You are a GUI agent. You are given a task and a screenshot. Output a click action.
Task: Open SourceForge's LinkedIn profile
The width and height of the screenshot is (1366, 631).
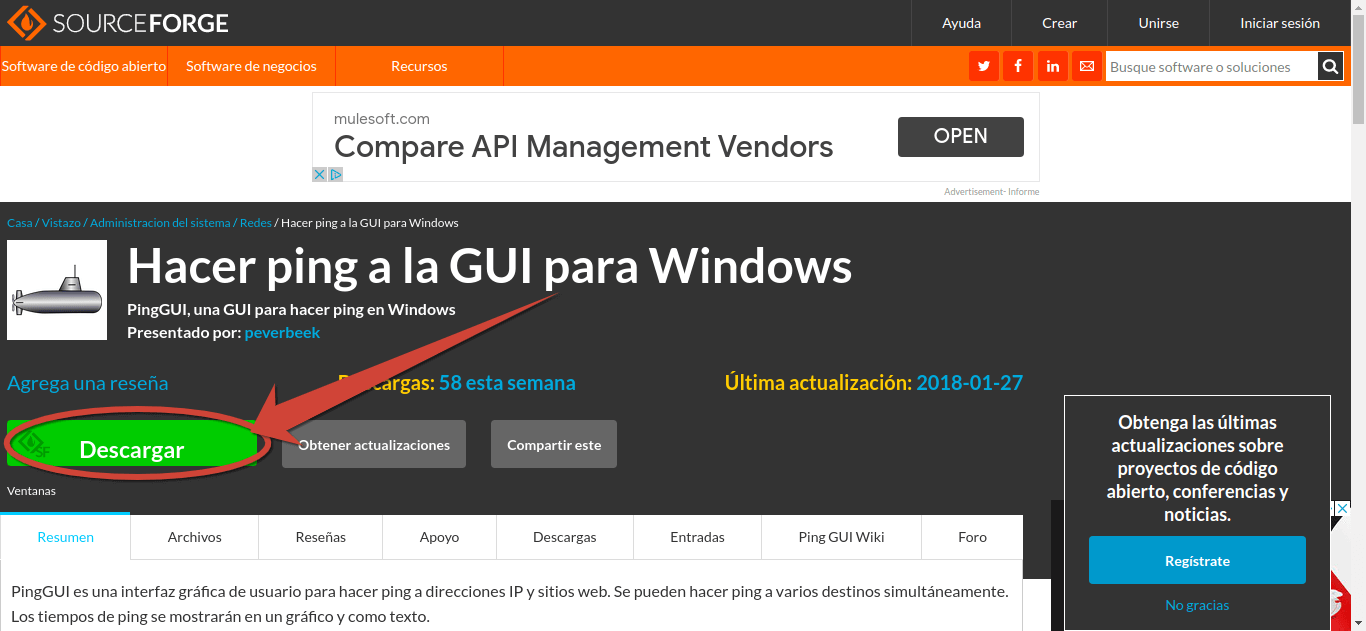1052,66
